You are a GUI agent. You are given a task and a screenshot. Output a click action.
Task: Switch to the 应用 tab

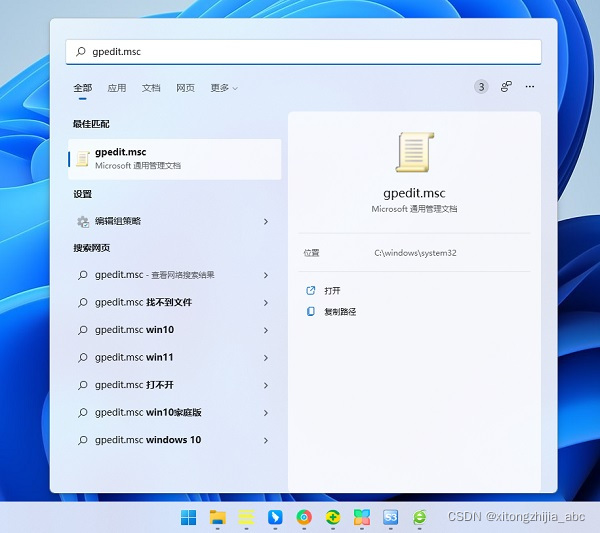117,88
